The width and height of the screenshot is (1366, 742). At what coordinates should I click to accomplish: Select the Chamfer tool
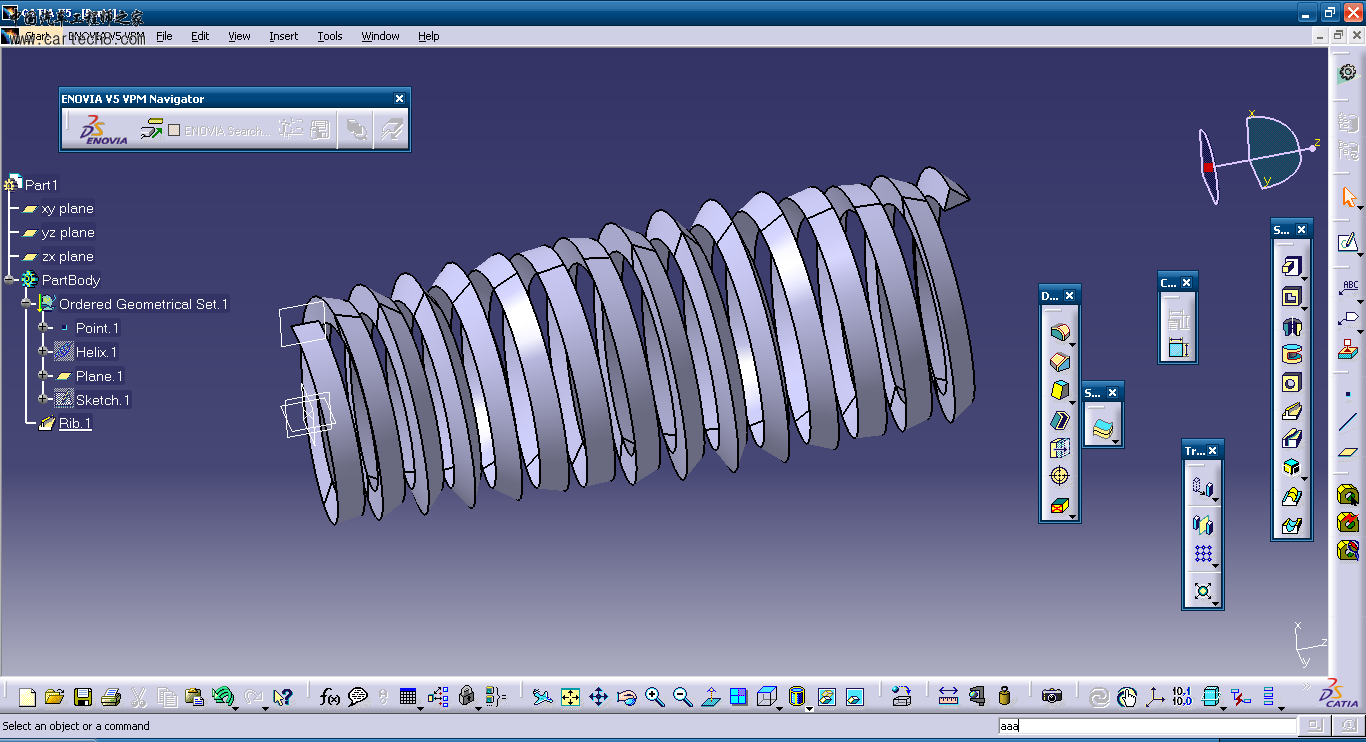(1059, 362)
